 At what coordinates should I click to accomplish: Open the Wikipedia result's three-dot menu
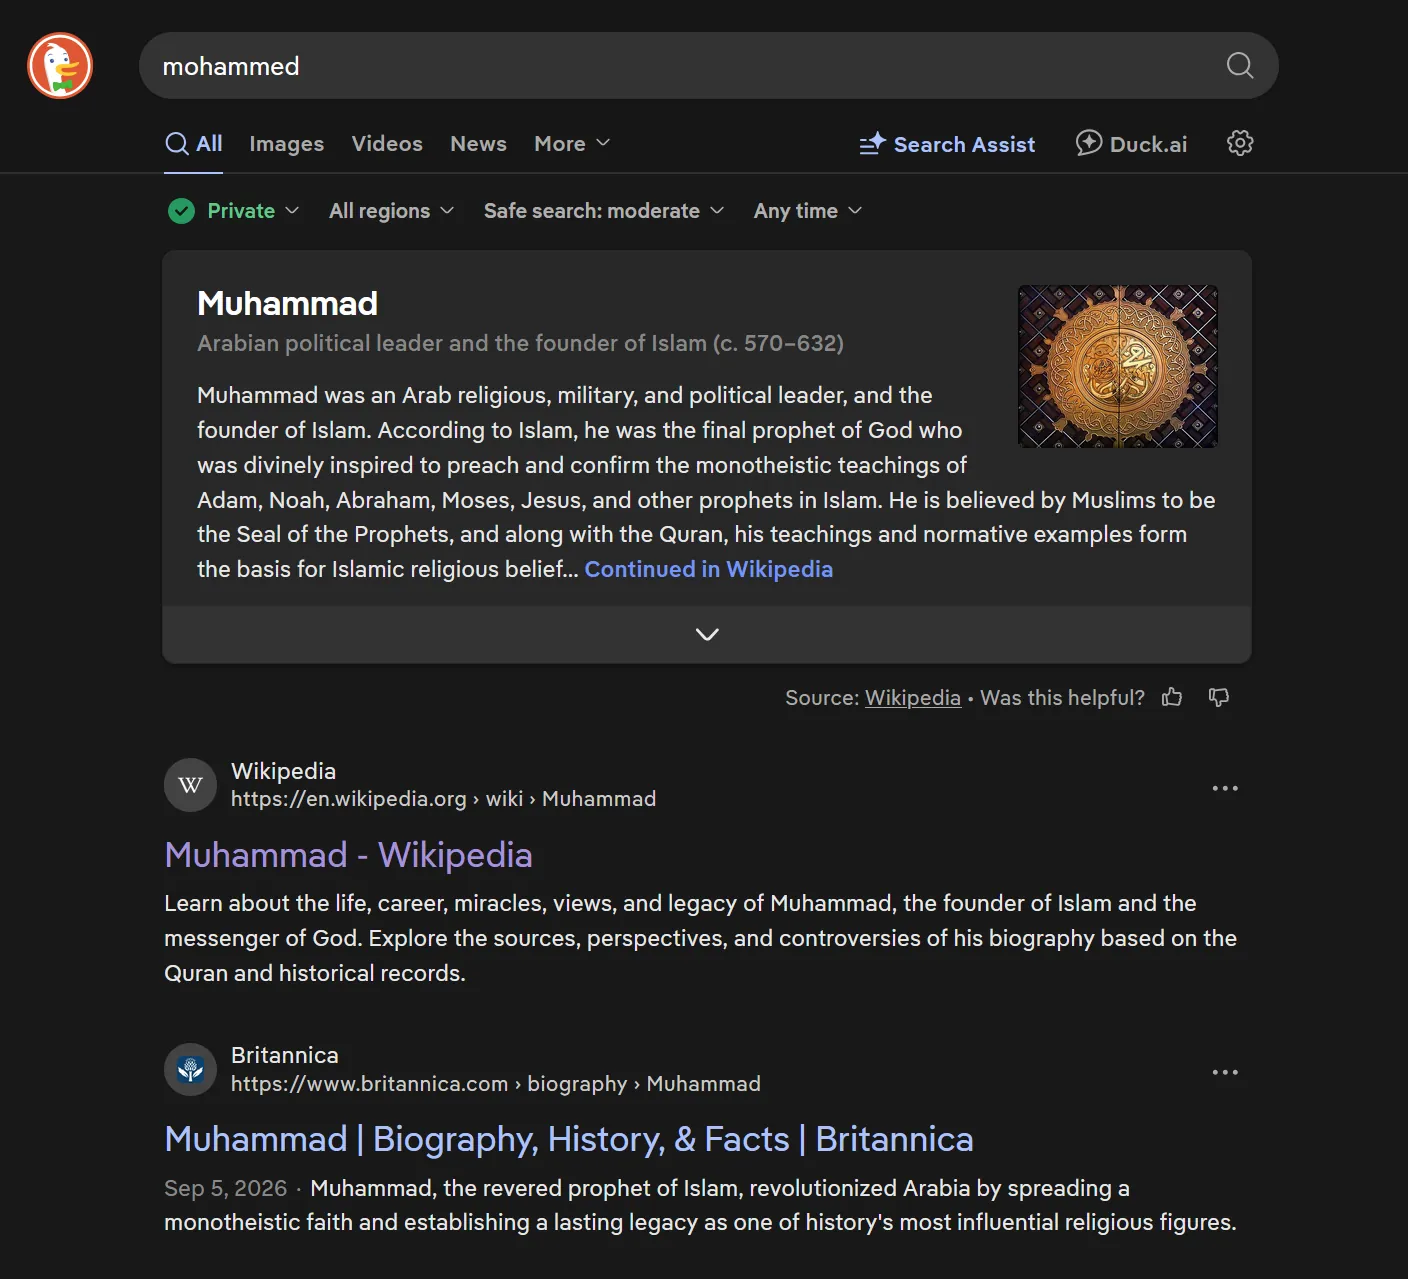pos(1225,788)
